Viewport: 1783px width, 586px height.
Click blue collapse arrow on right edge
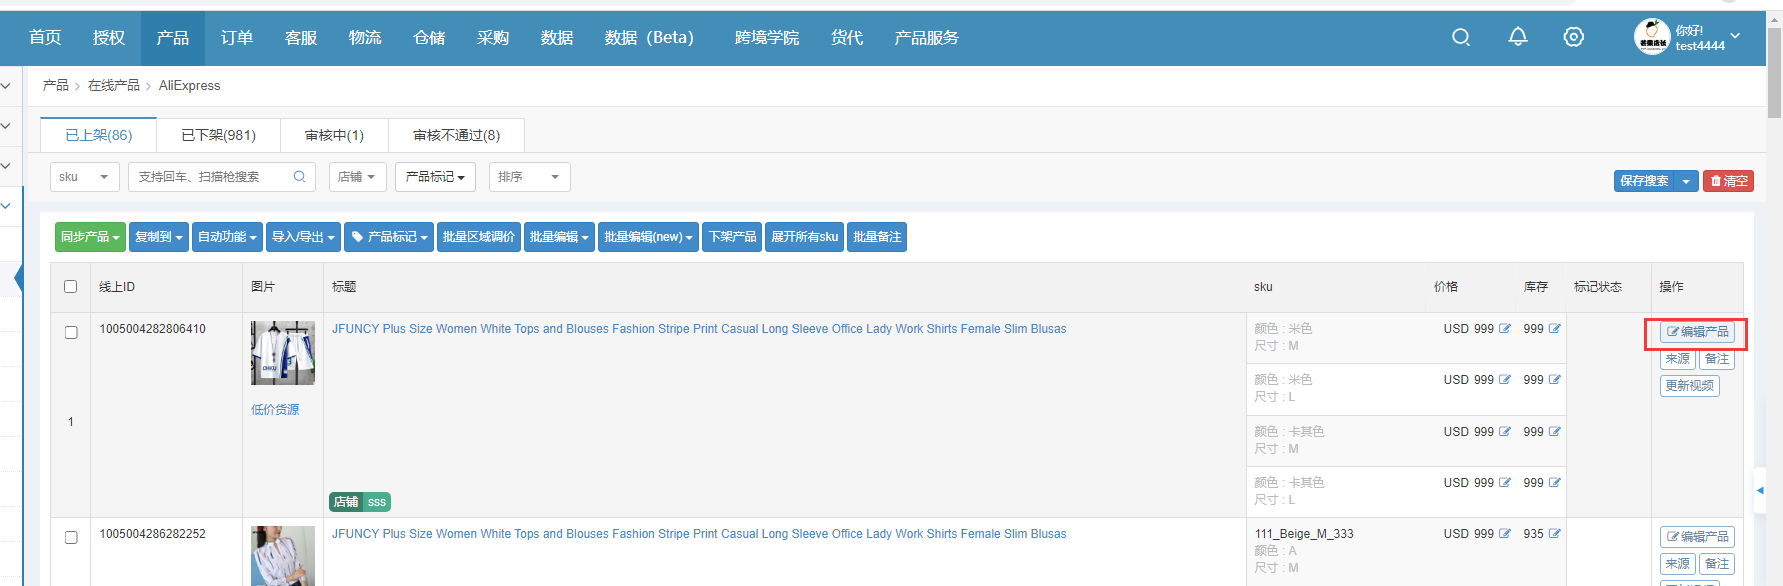[1760, 490]
